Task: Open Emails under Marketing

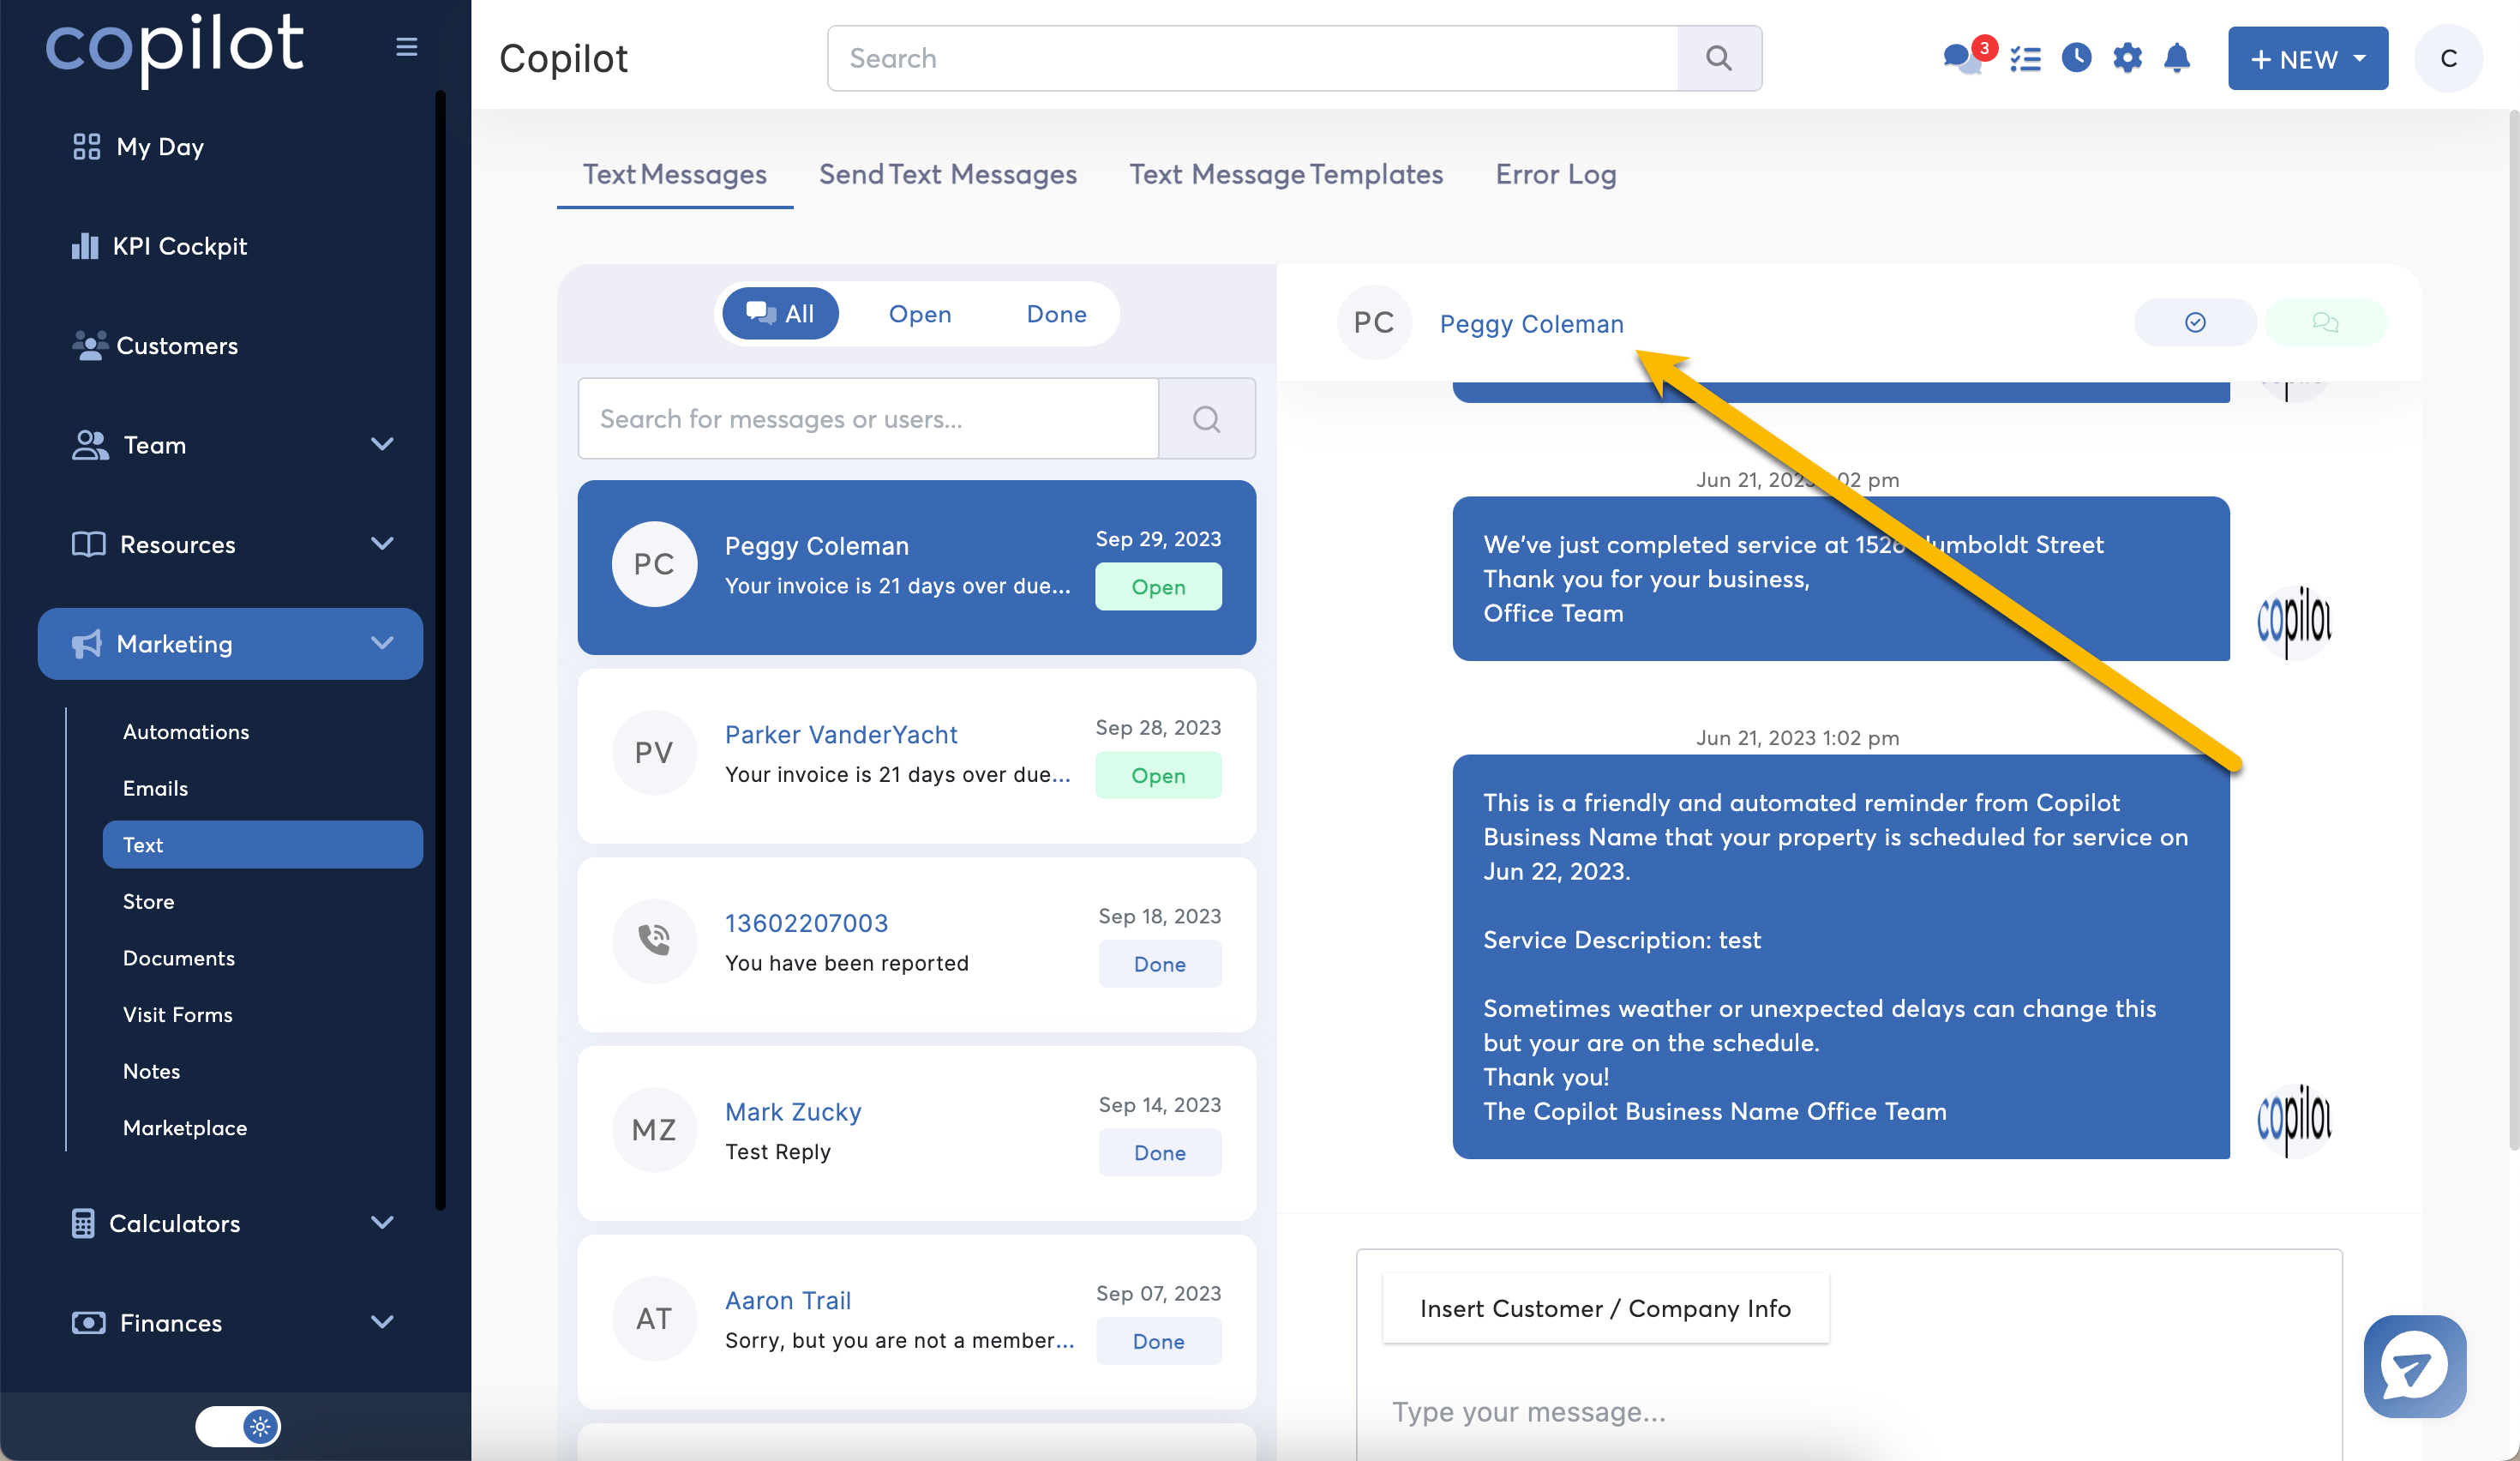Action: [155, 788]
